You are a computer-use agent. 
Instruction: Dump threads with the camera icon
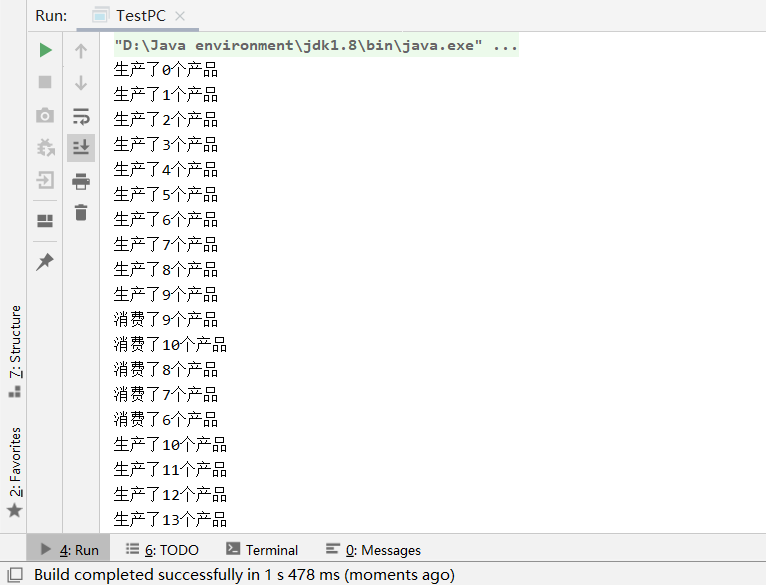click(x=45, y=115)
